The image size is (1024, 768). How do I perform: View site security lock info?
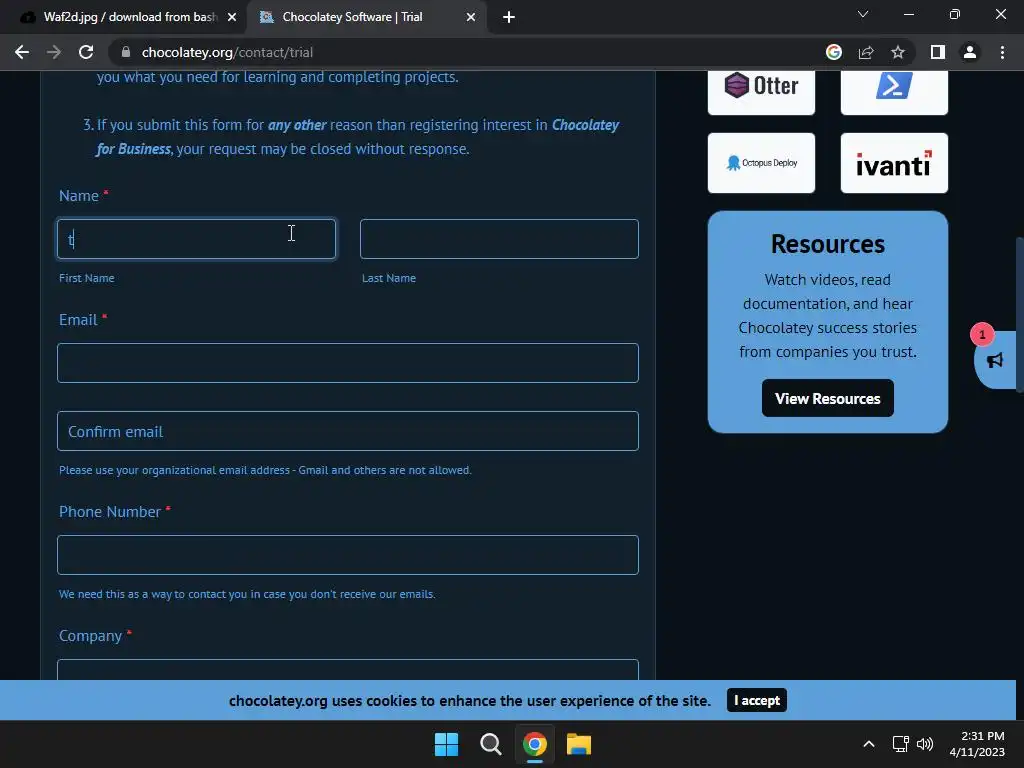click(126, 52)
